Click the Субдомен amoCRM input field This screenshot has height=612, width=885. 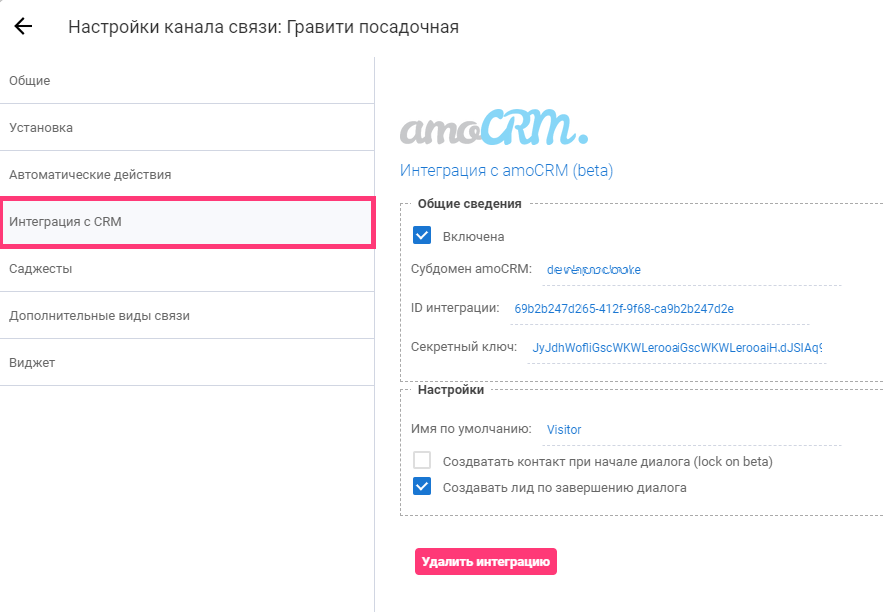pyautogui.click(x=690, y=270)
